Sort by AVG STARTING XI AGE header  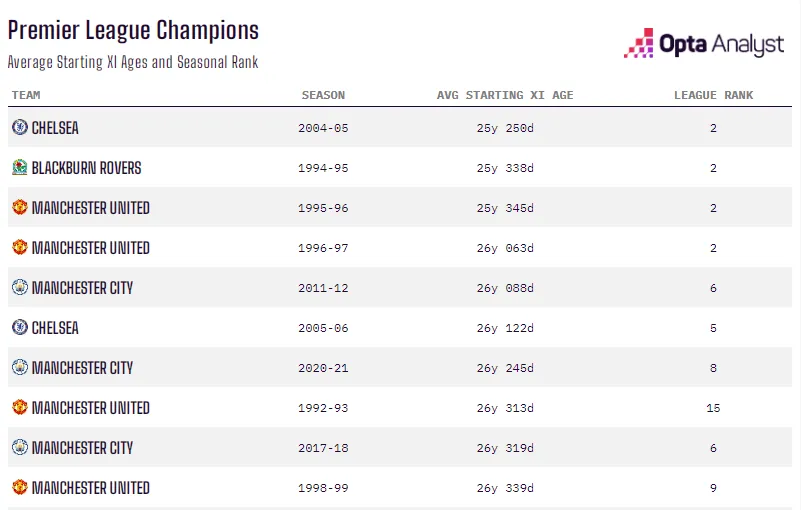tap(505, 96)
